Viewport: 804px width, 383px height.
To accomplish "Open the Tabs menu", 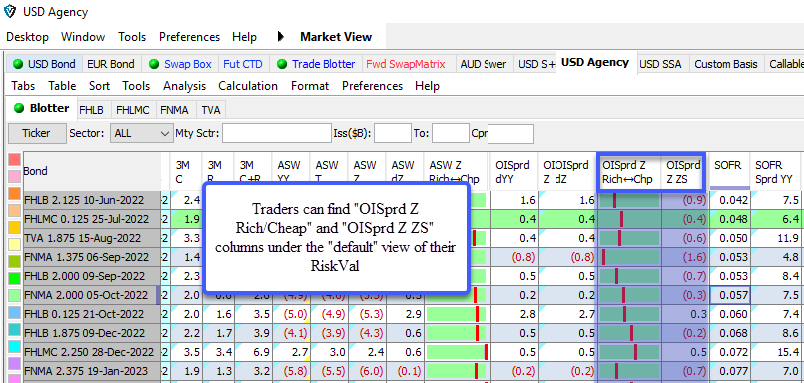I will pyautogui.click(x=23, y=86).
